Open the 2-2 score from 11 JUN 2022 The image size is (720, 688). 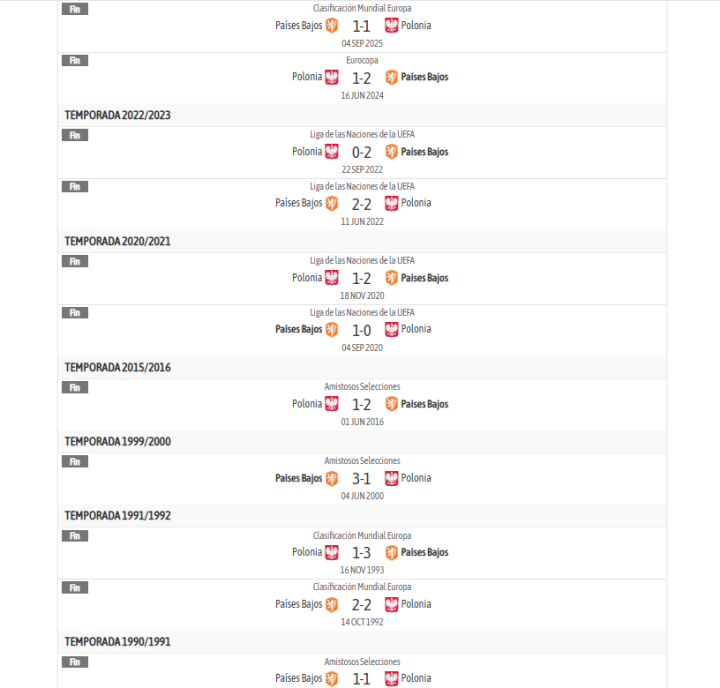coord(361,203)
